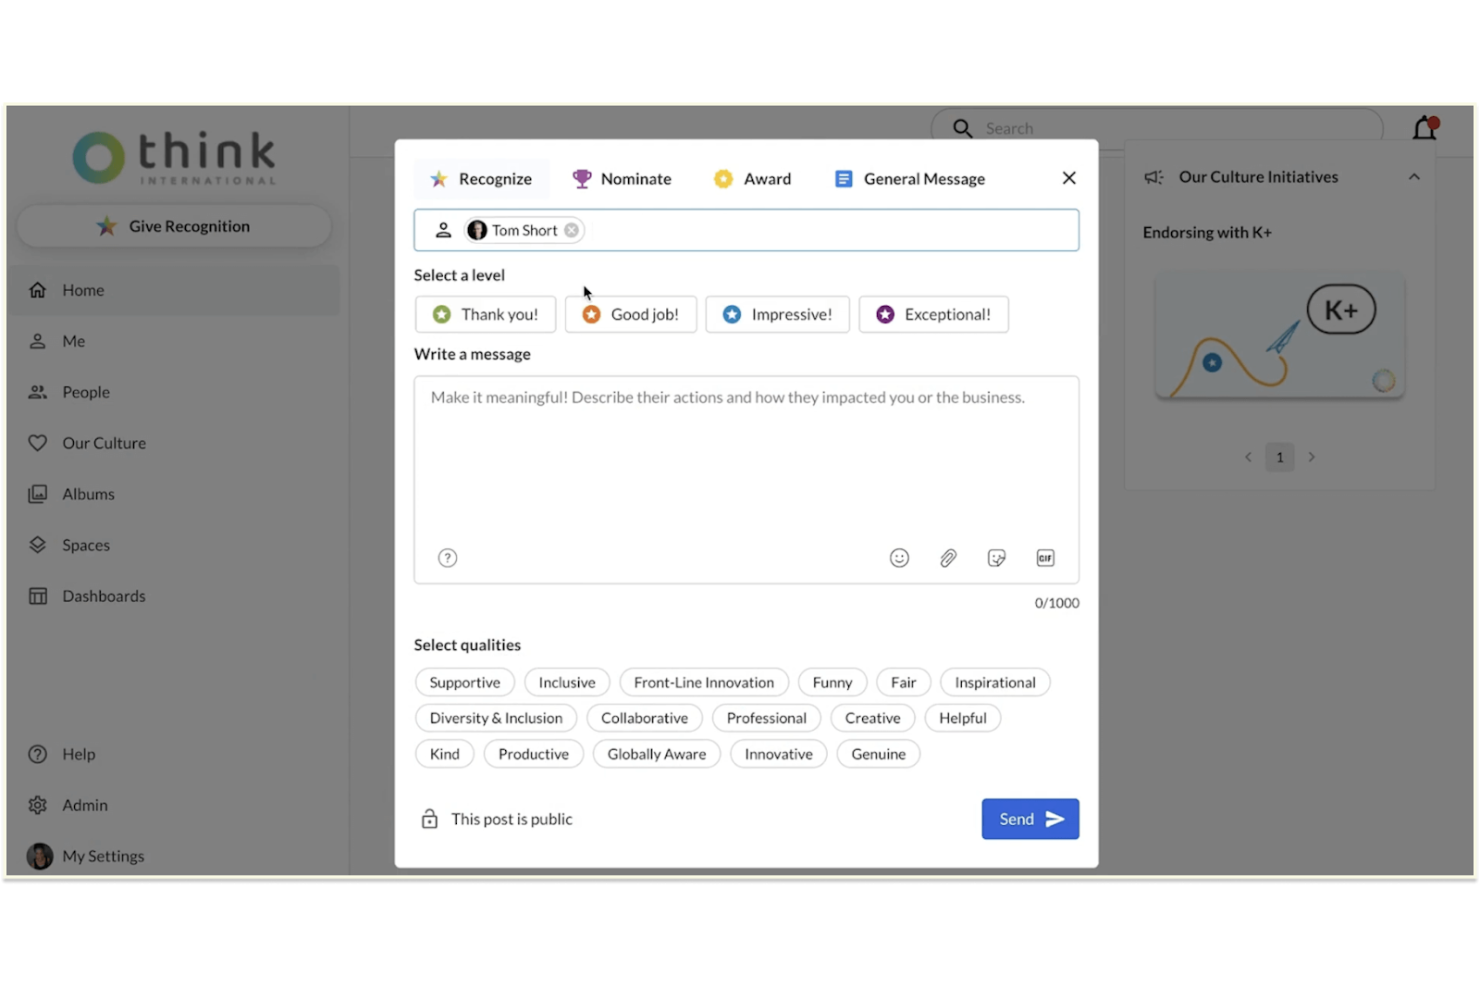The width and height of the screenshot is (1480, 987).
Task: Toggle the Productive quality
Action: [533, 754]
